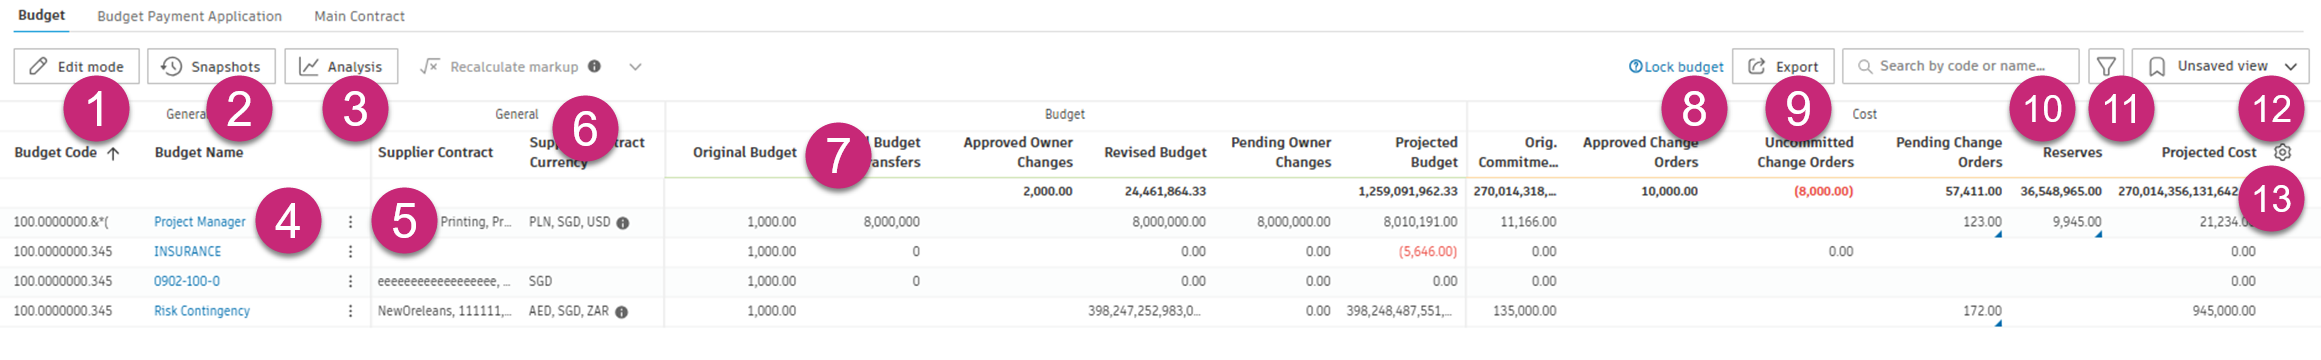Select the 9,945.00 reserves cell
This screenshot has width=2321, height=360.
[2077, 222]
